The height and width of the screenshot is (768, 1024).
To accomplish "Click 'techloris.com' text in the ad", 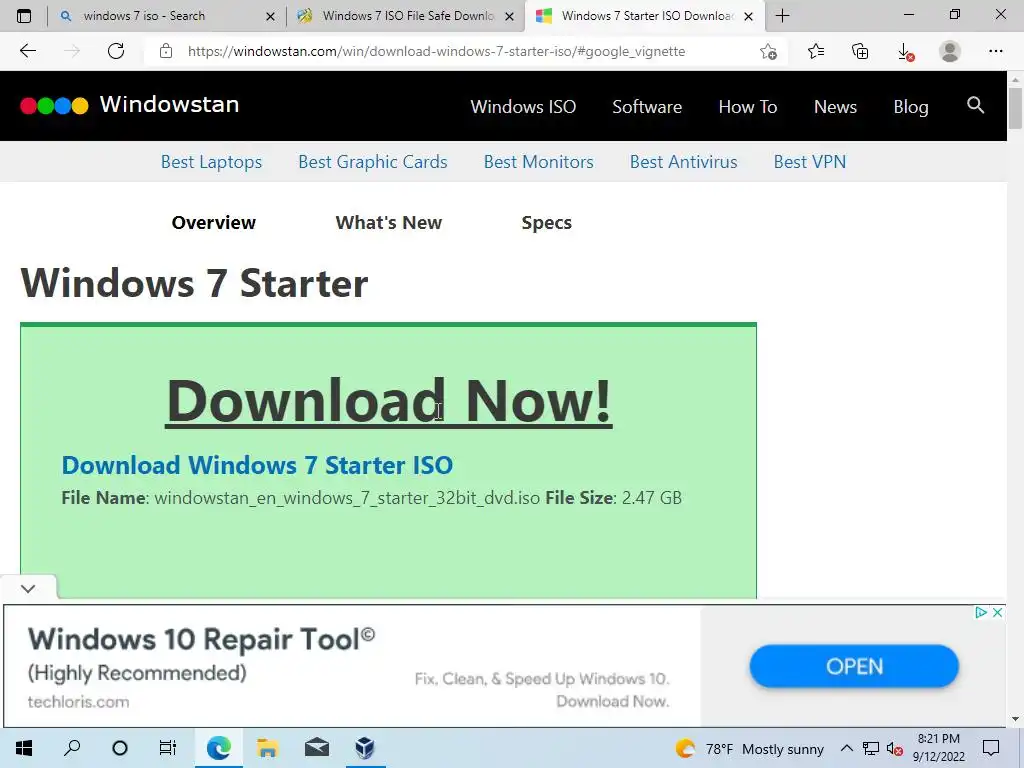I will (x=78, y=702).
